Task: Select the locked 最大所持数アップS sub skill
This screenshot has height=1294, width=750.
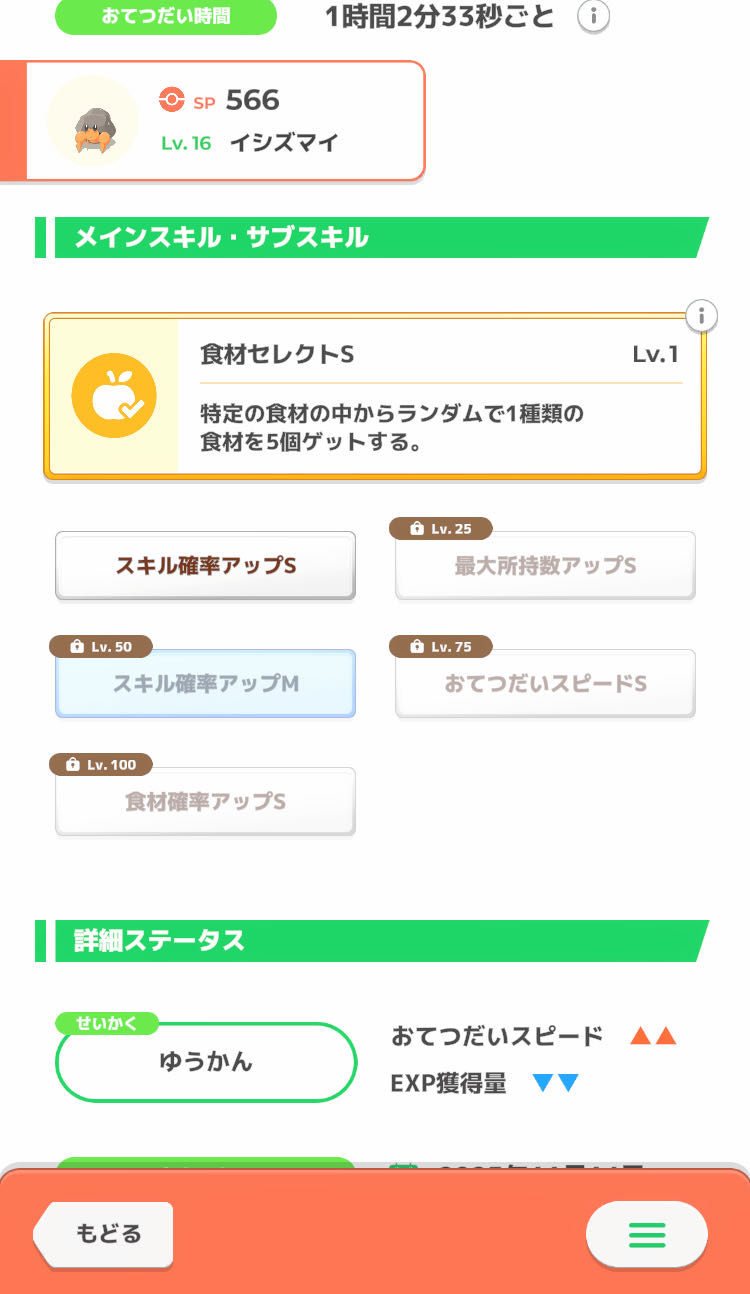Action: point(545,566)
